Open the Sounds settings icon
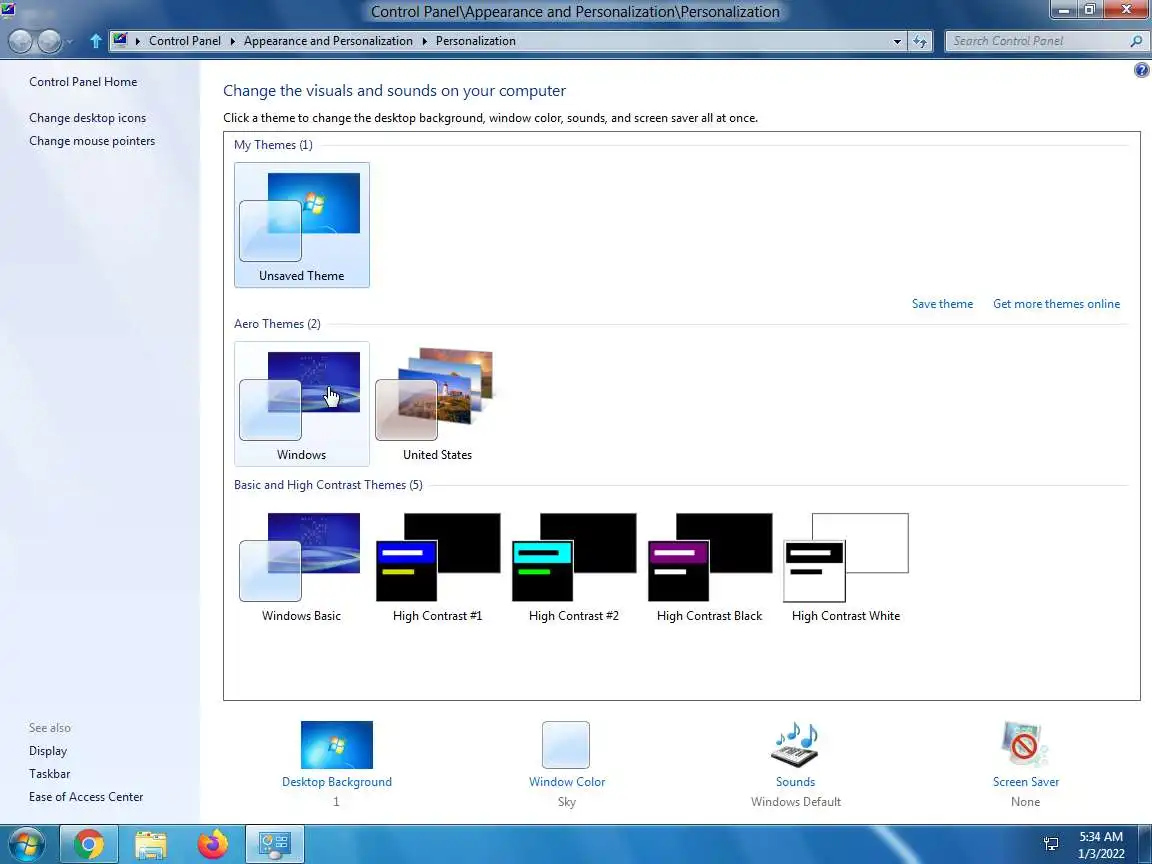The image size is (1152, 864). [796, 744]
